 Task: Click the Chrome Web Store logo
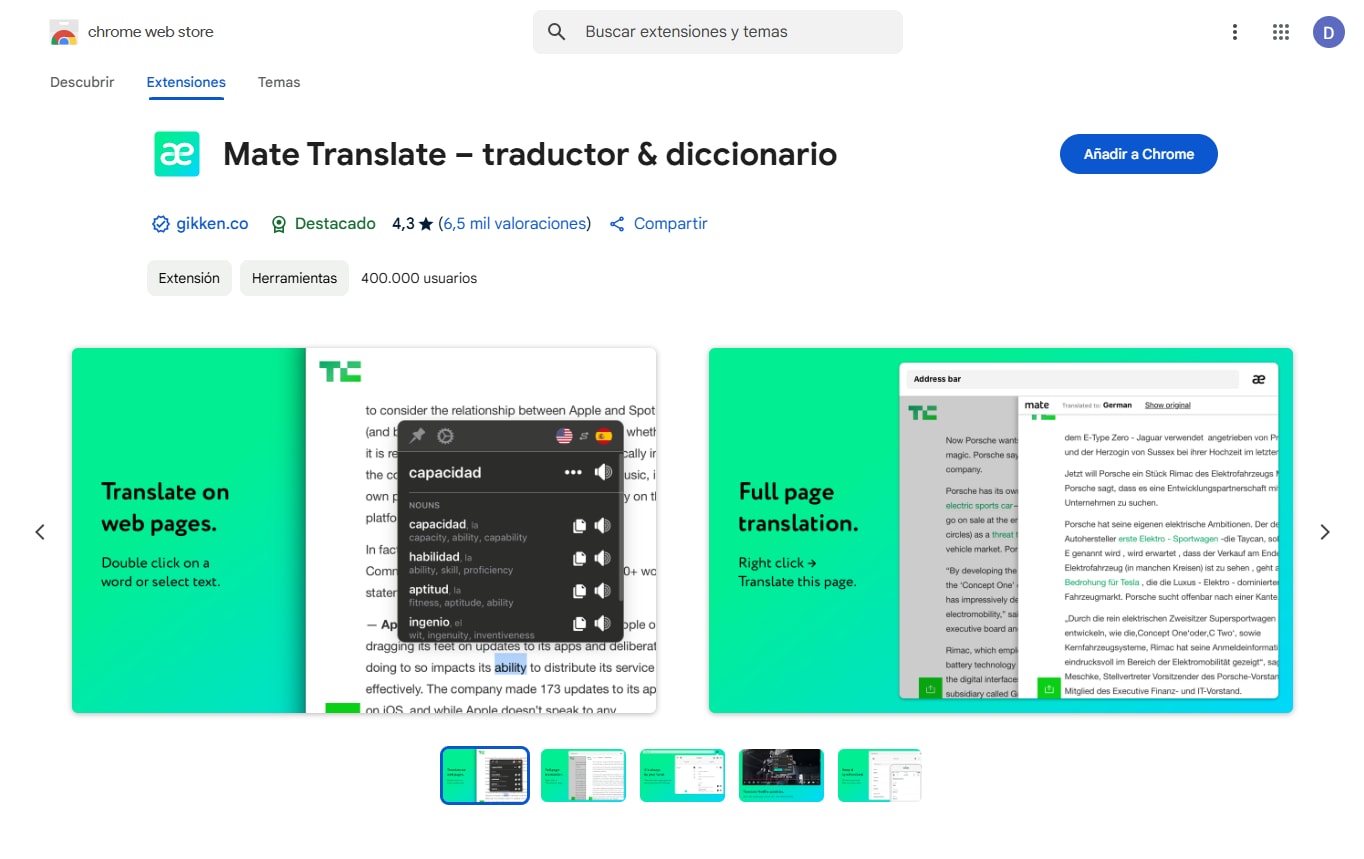(x=64, y=32)
